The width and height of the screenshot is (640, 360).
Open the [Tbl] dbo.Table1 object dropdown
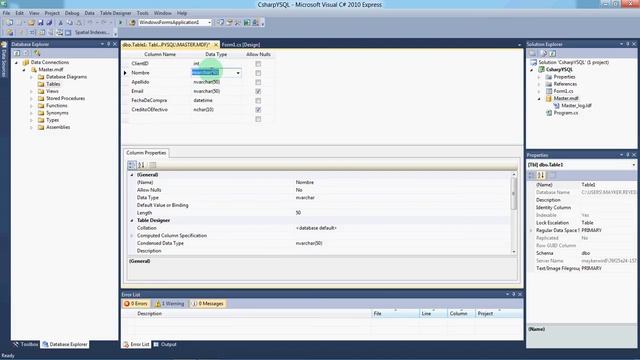[x=633, y=165]
